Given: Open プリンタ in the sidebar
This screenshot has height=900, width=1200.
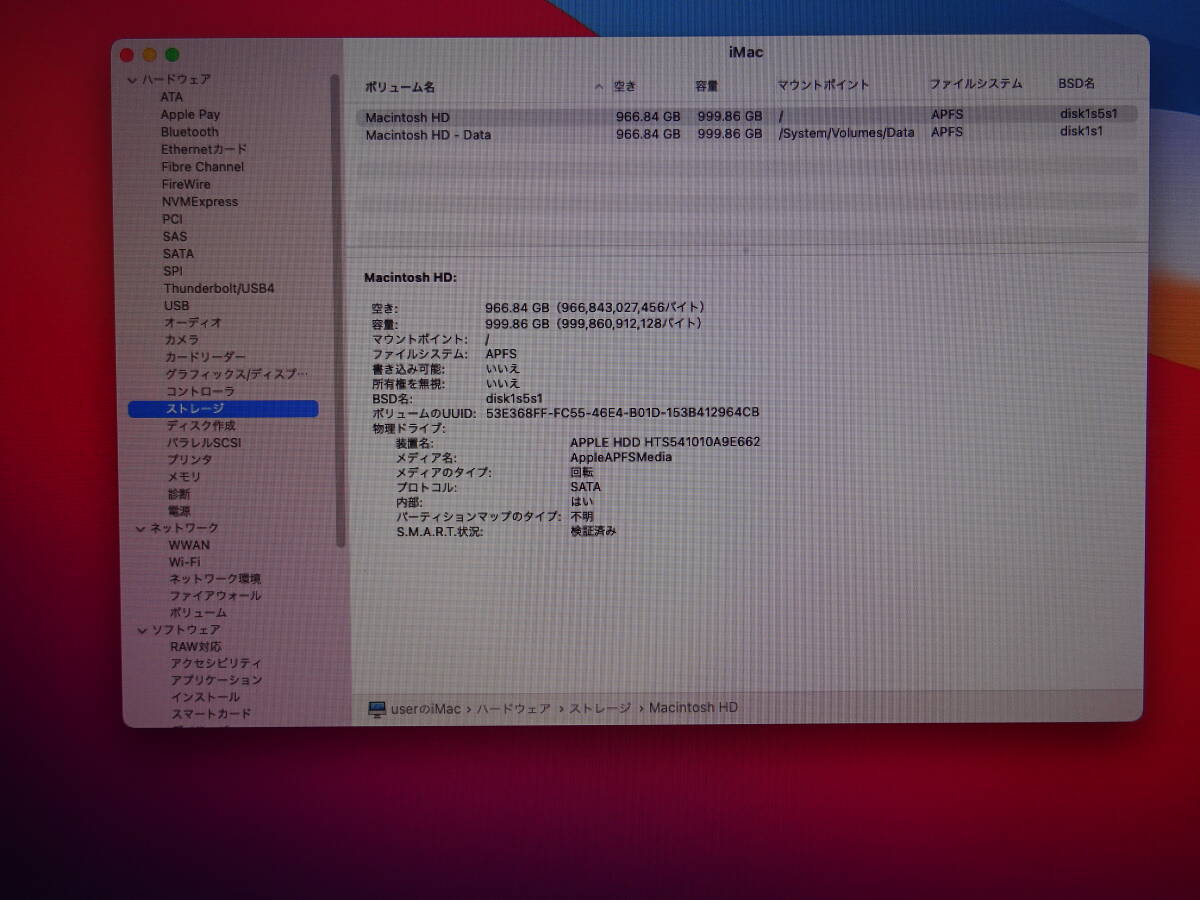Looking at the screenshot, I should click(x=189, y=459).
